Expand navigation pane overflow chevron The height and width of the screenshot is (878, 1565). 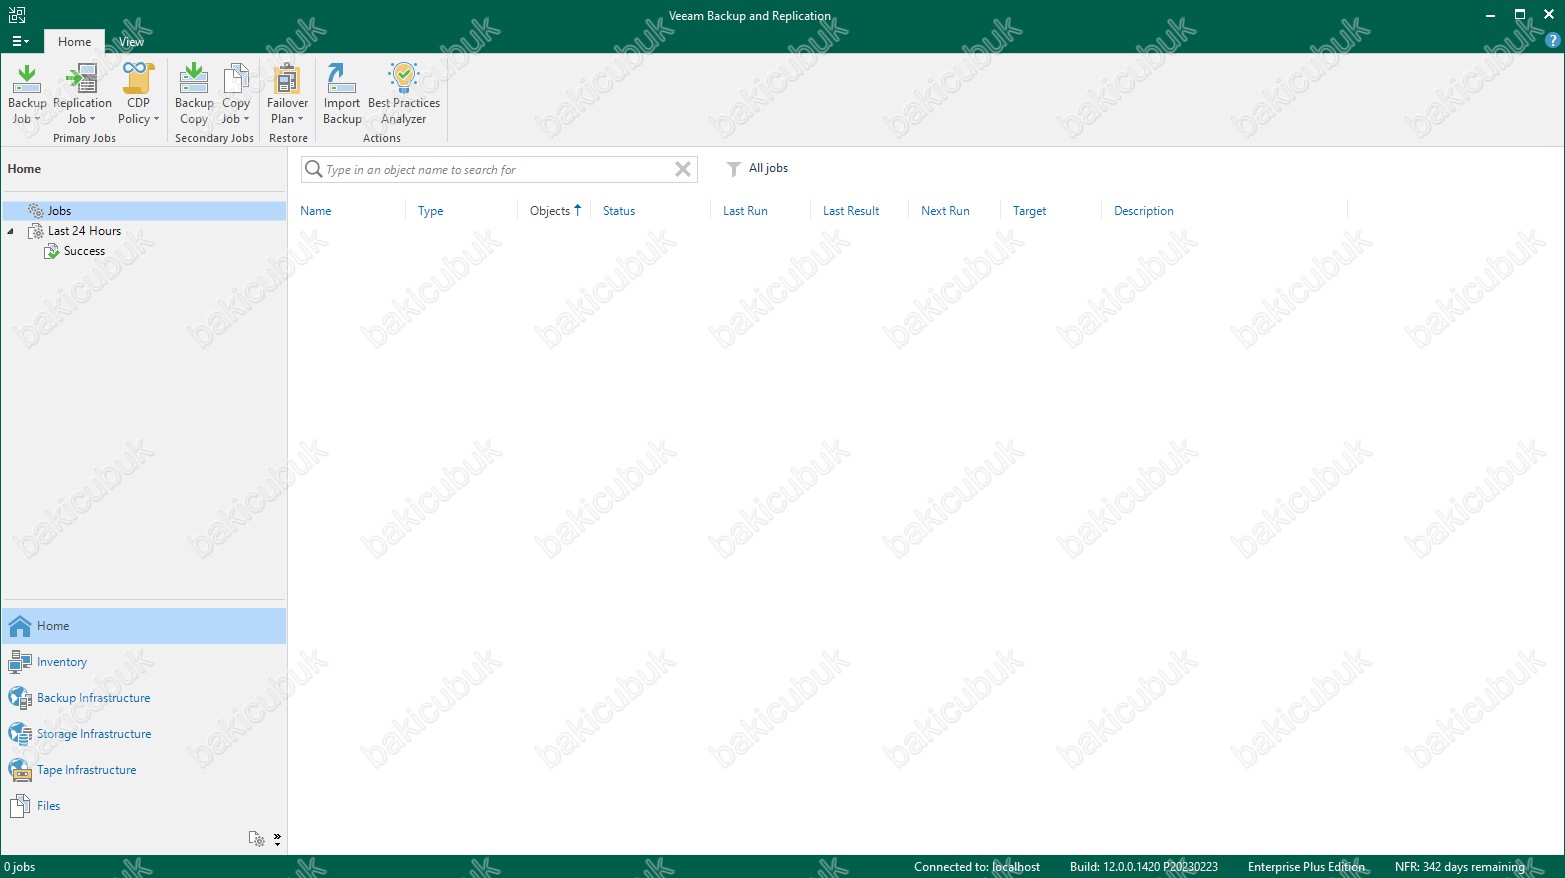(277, 839)
